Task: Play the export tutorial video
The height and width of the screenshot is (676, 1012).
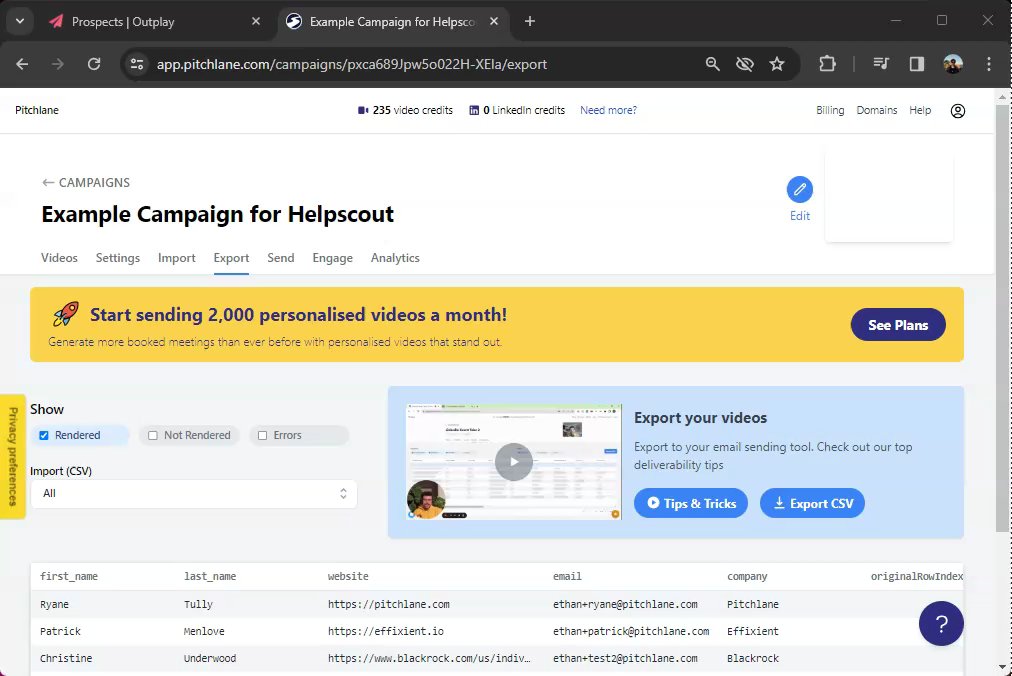Action: tap(514, 462)
